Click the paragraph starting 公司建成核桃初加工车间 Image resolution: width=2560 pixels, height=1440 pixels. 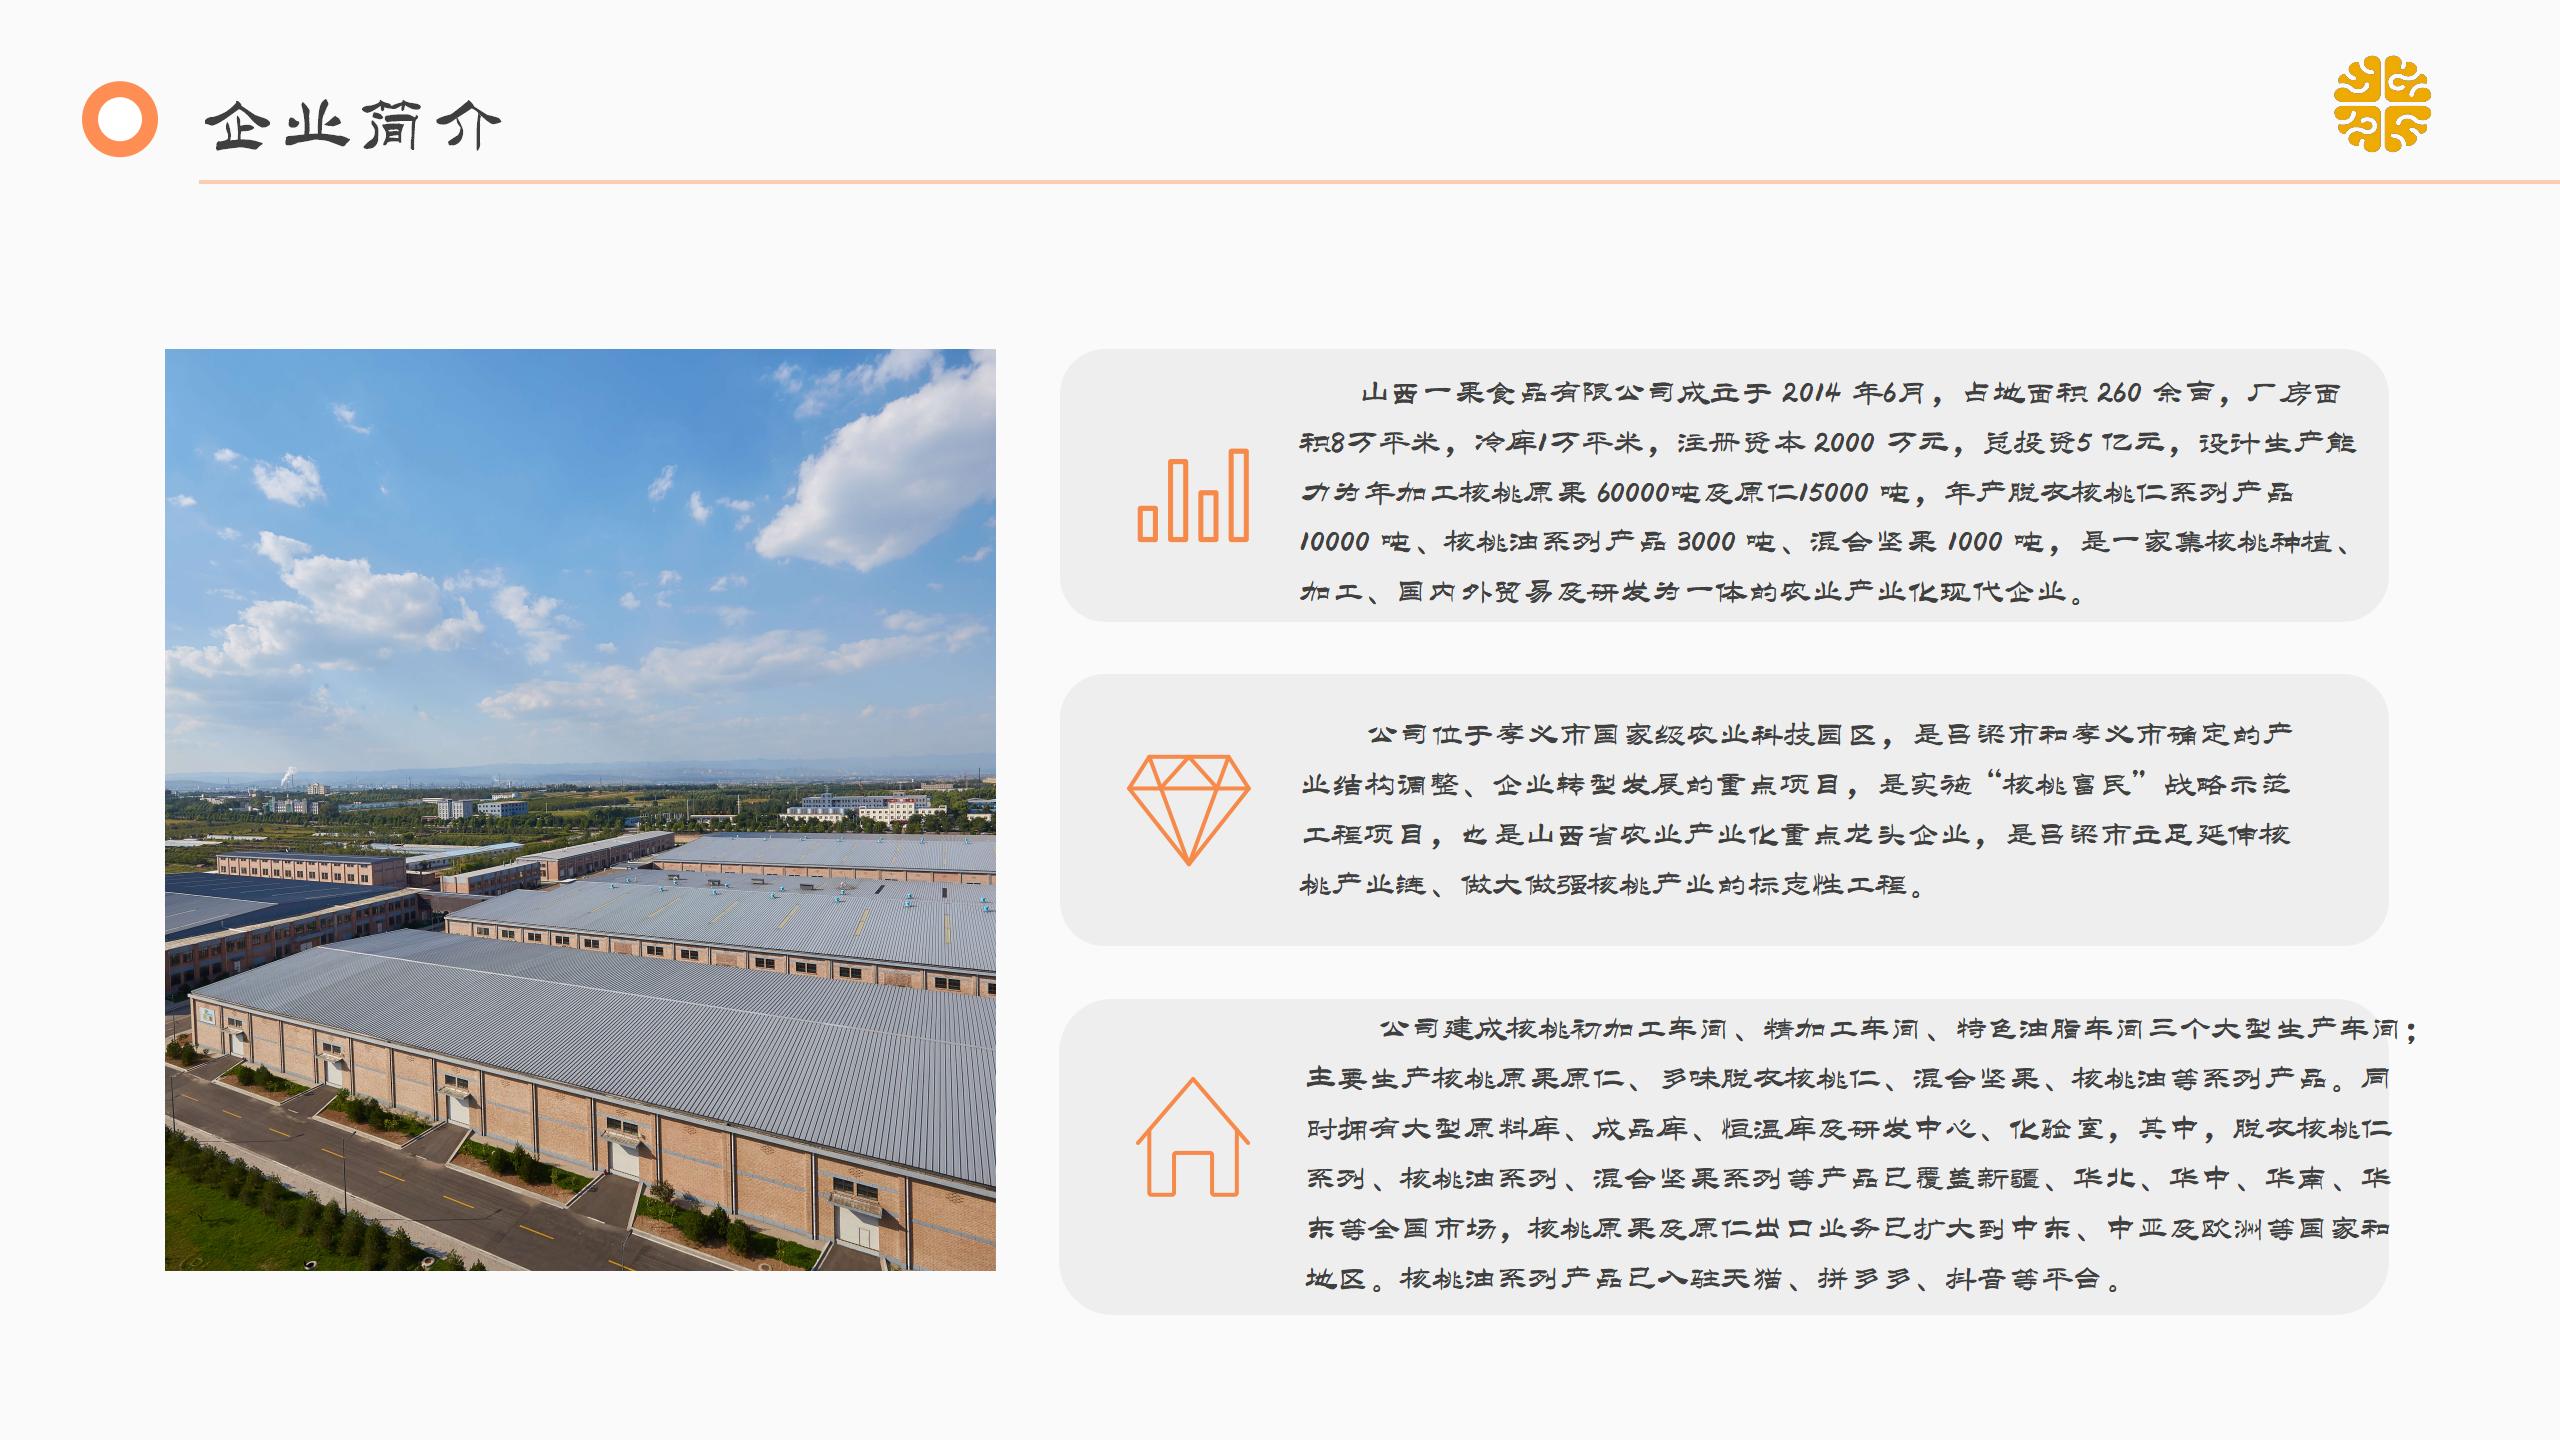(x=1861, y=1153)
